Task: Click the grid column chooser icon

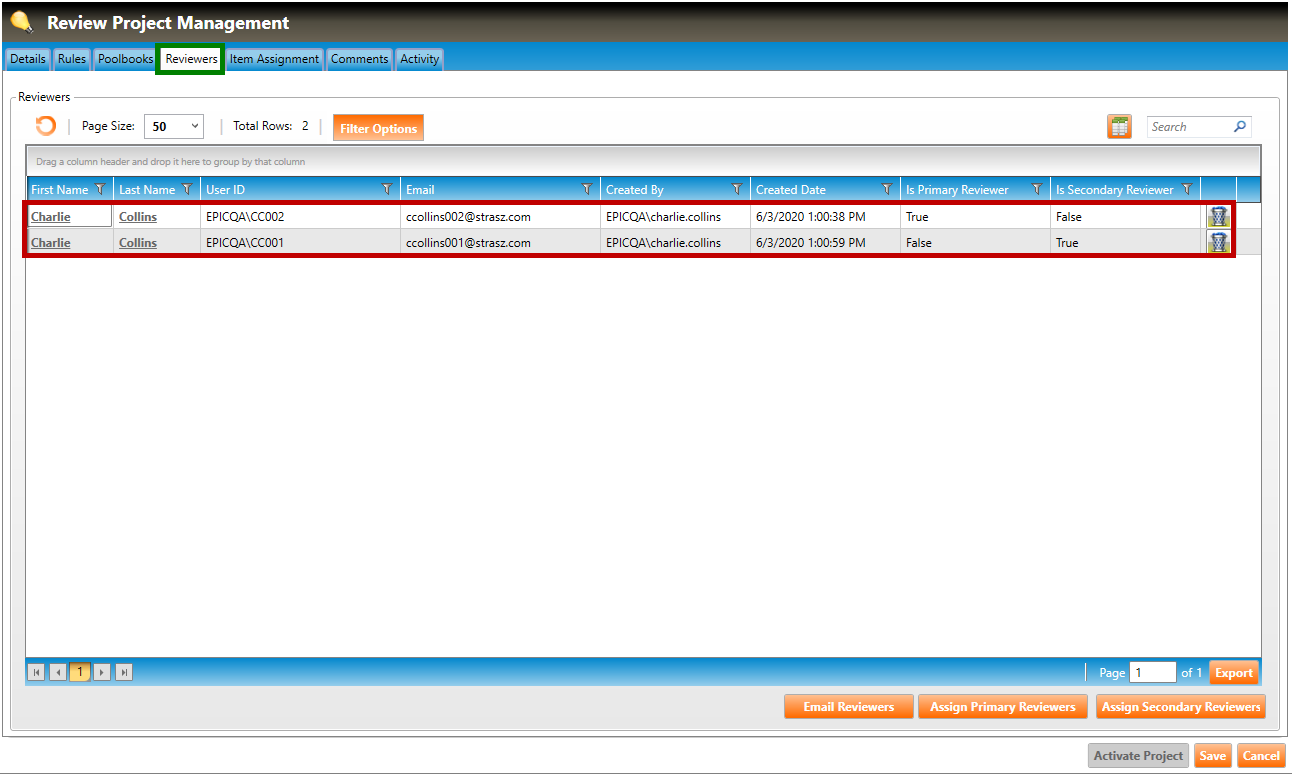Action: (1119, 127)
